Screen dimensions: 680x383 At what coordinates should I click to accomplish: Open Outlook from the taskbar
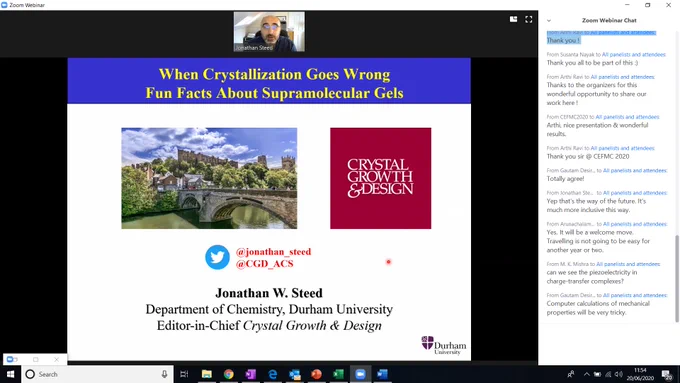click(x=294, y=374)
